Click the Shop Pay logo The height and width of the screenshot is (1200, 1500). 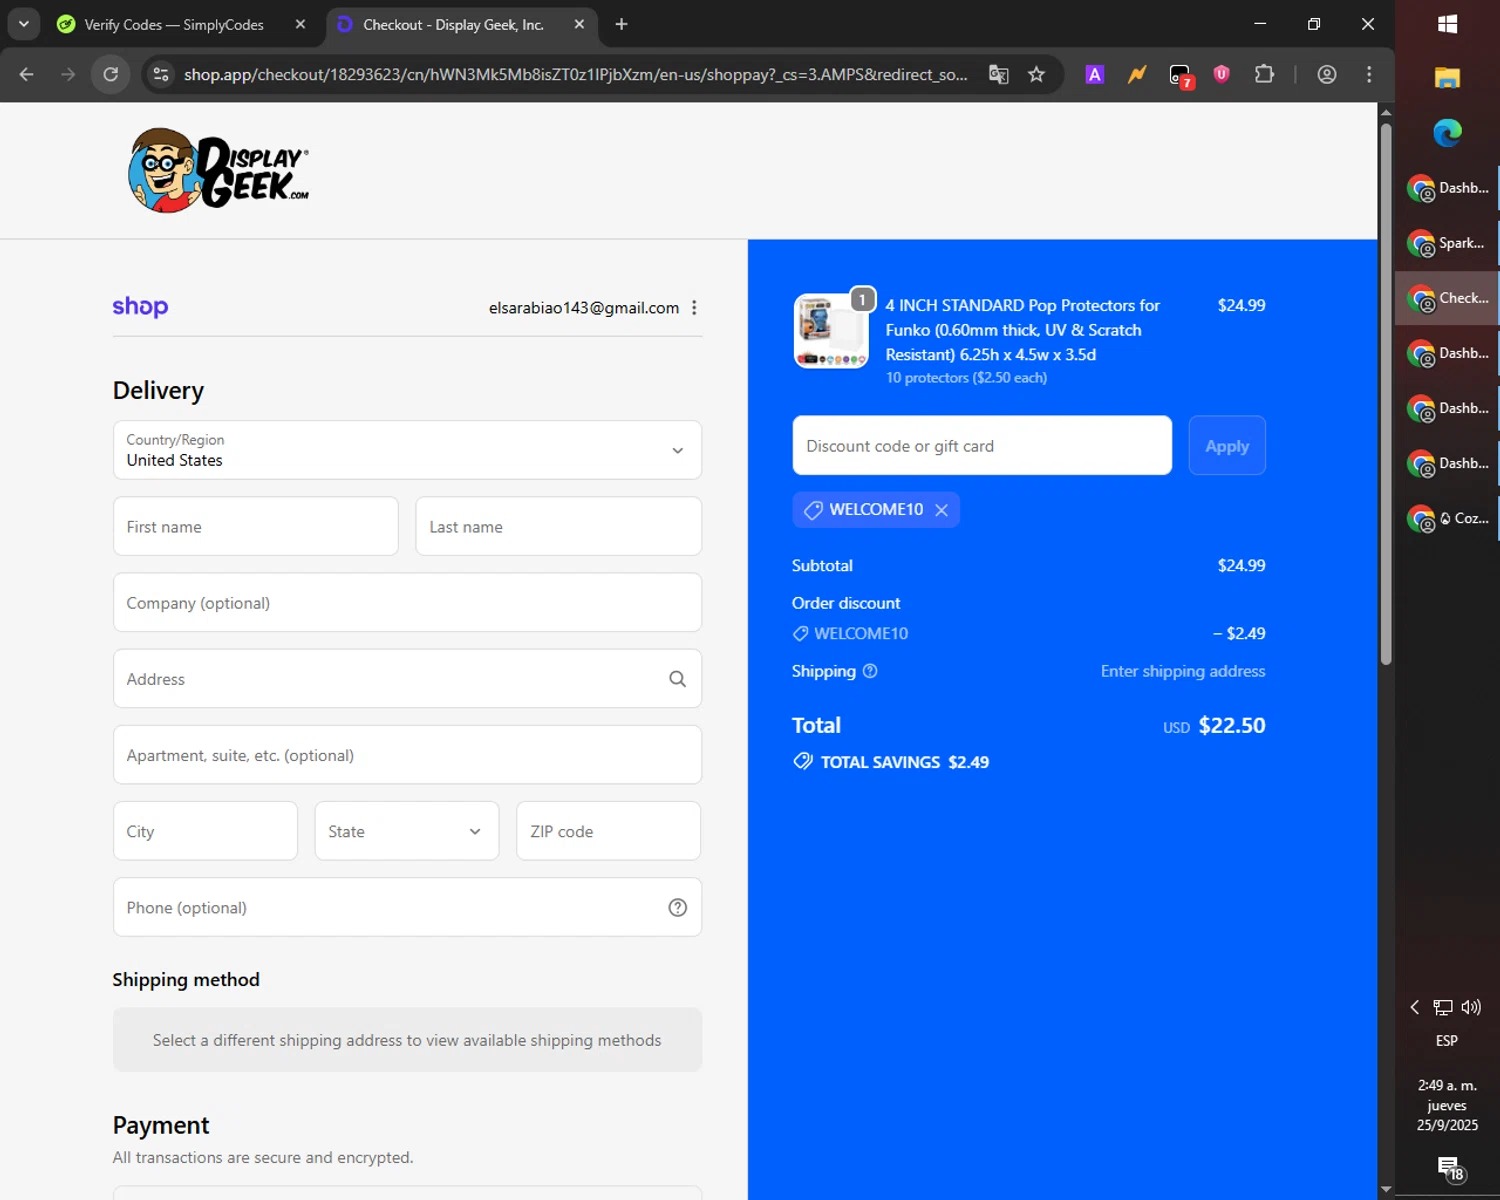point(140,307)
